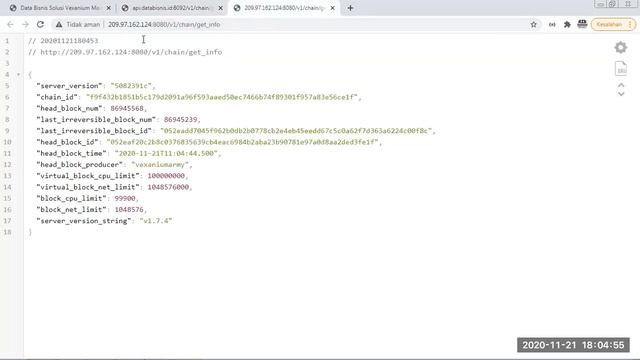This screenshot has width=640, height=360.
Task: Click the "head_block_producer" key
Action: [x=80, y=164]
